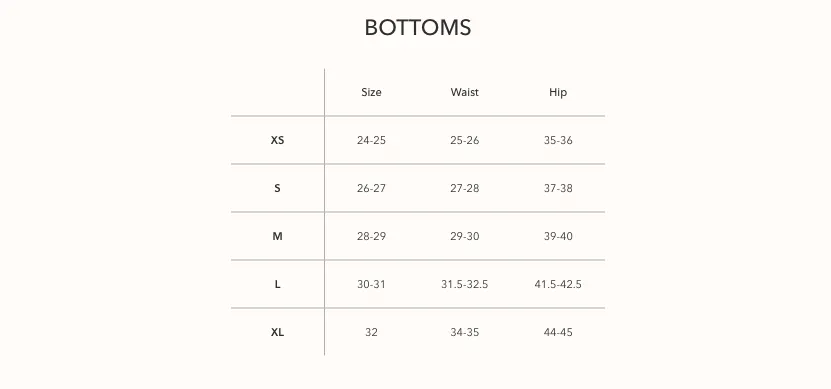Select the 31.5-32.5 waist cell

(464, 285)
